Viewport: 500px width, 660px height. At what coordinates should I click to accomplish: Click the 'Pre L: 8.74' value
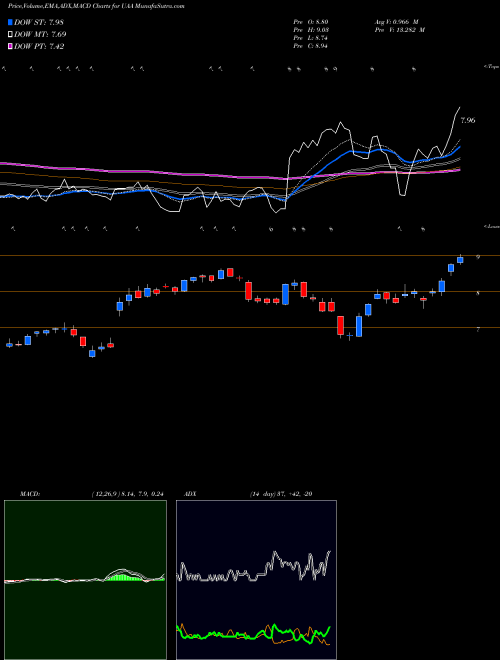click(311, 38)
